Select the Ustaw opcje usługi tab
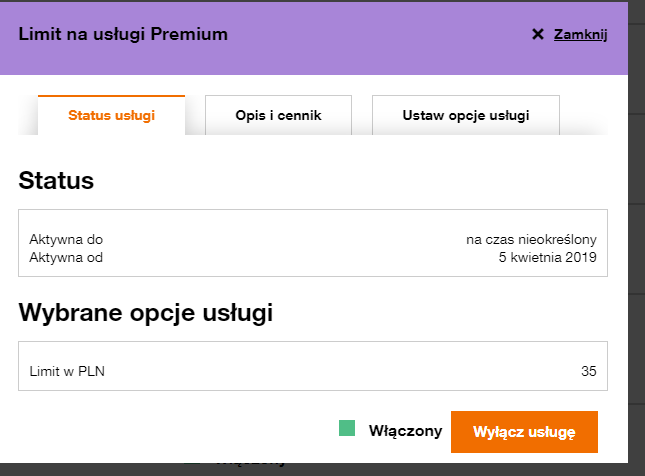The height and width of the screenshot is (476, 645). pyautogui.click(x=465, y=115)
